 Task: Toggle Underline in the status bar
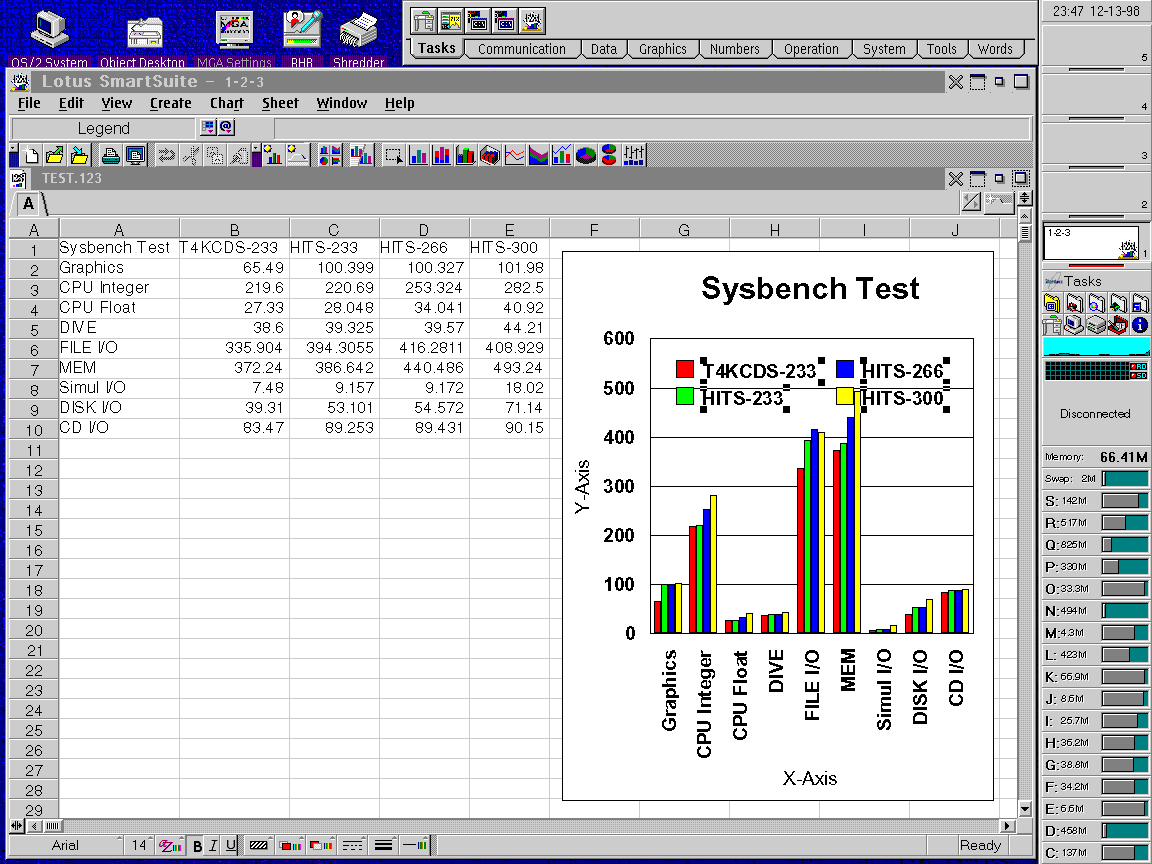[x=230, y=846]
